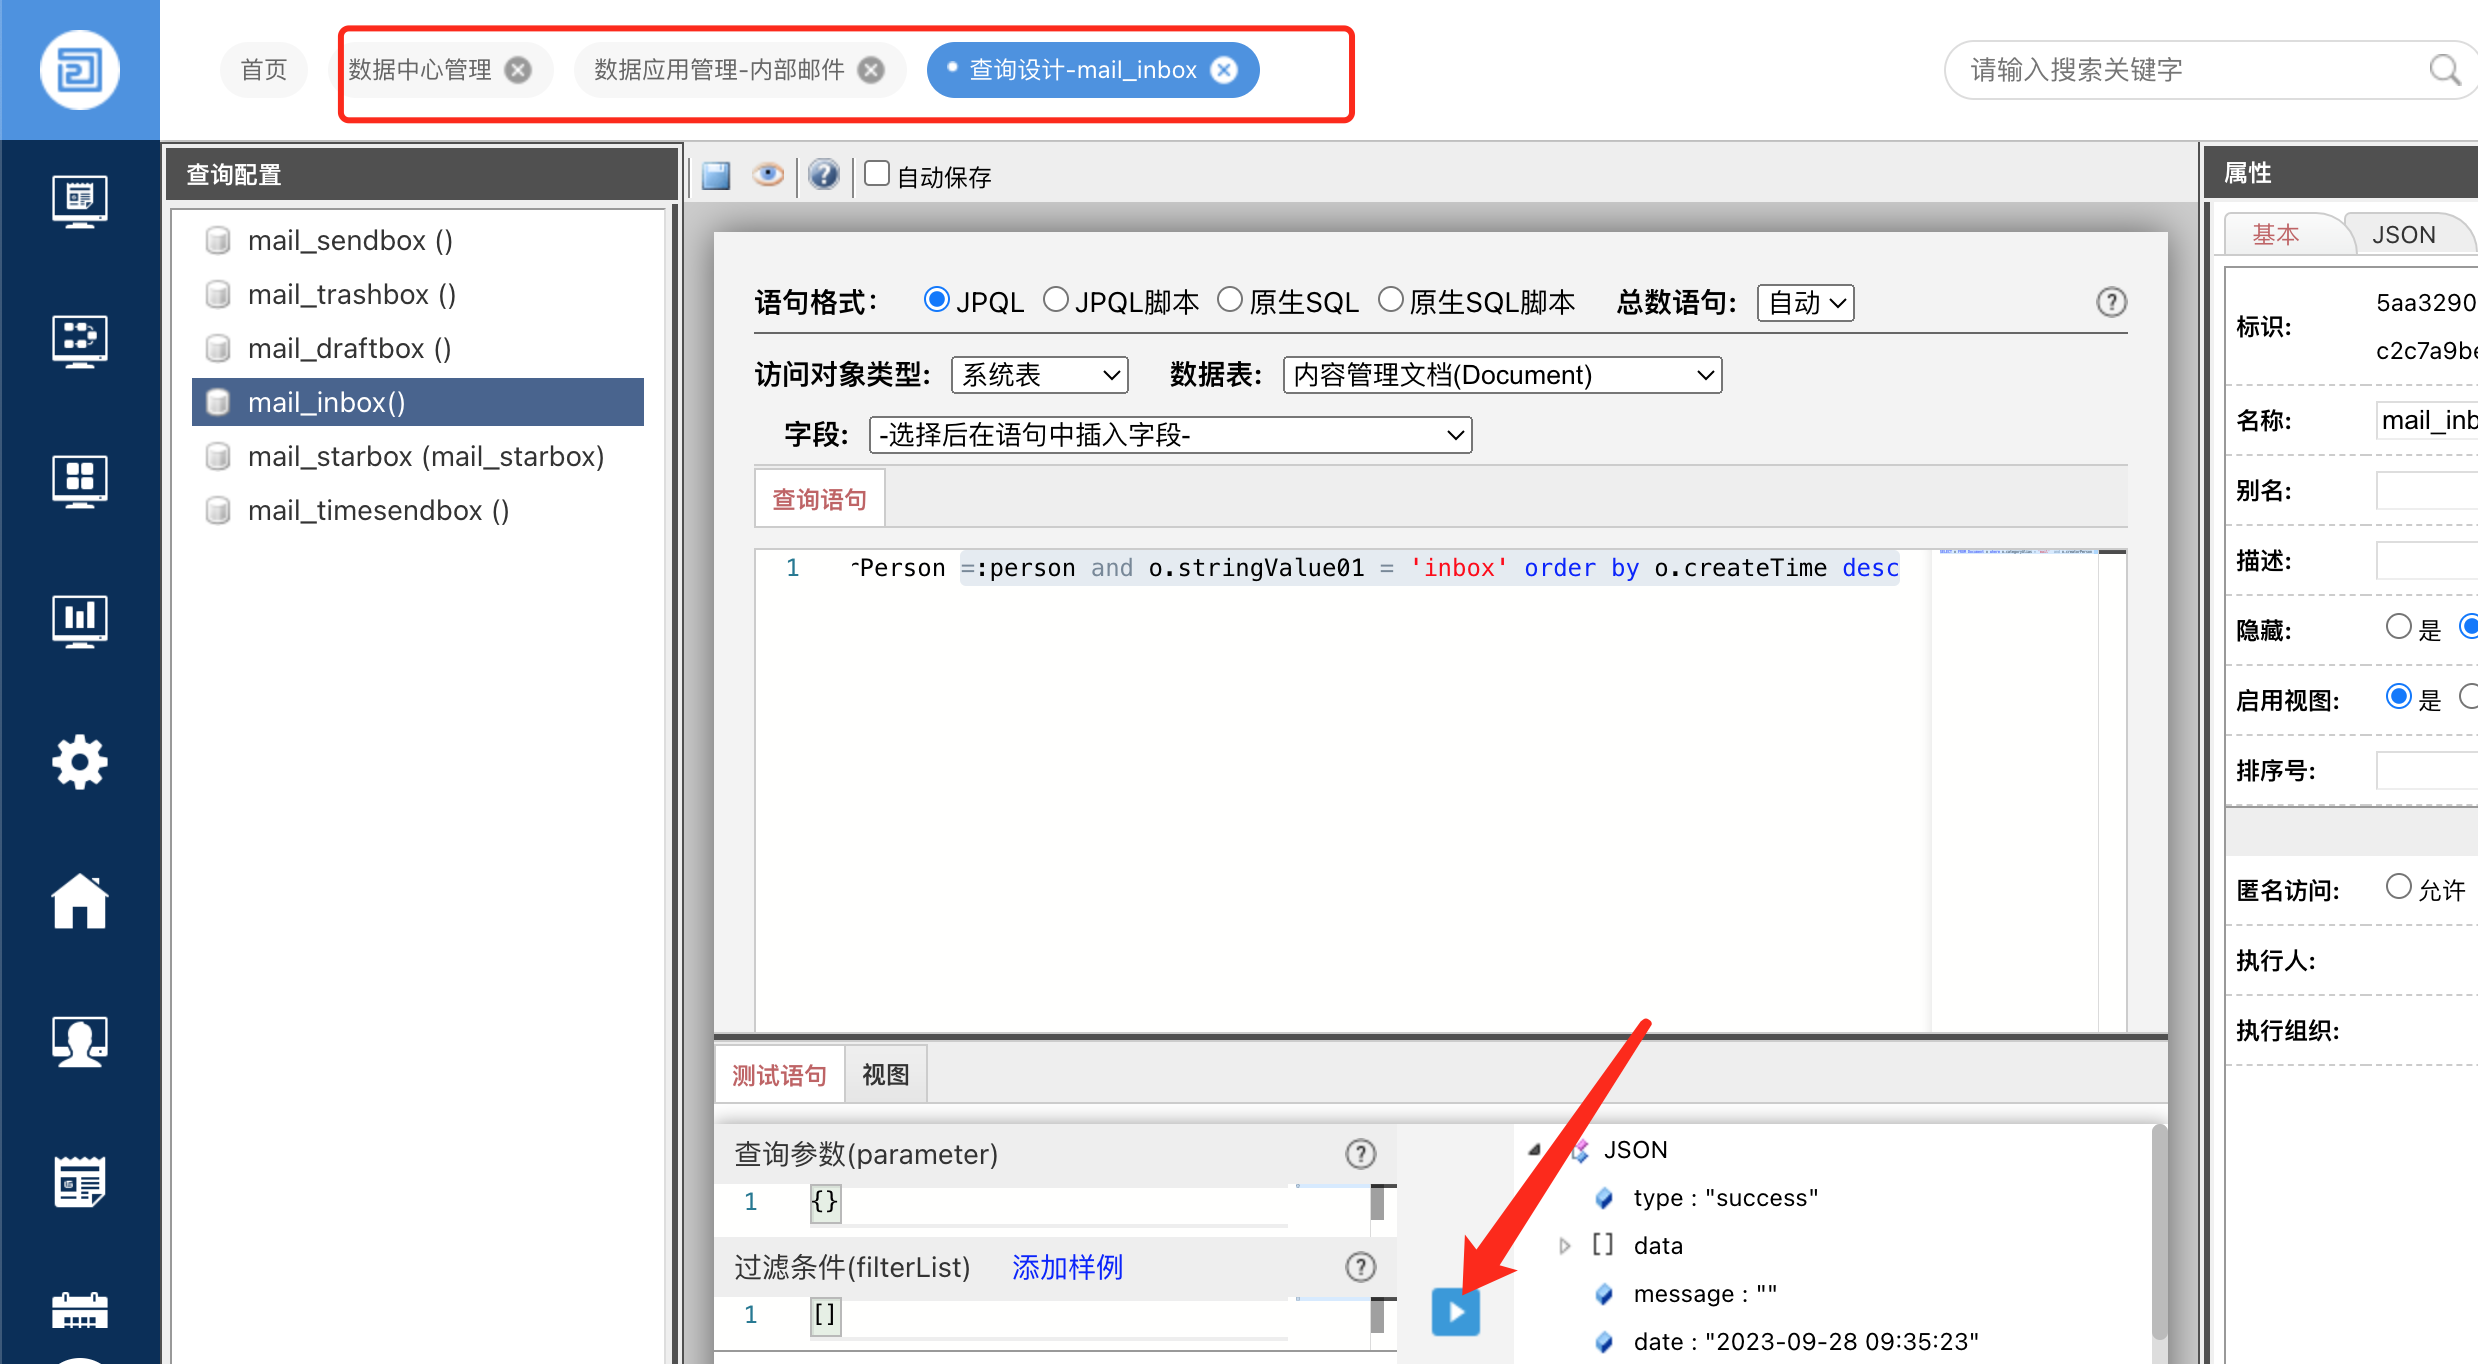Enable the 自动保存 checkbox
The width and height of the screenshot is (2478, 1364).
click(x=877, y=174)
